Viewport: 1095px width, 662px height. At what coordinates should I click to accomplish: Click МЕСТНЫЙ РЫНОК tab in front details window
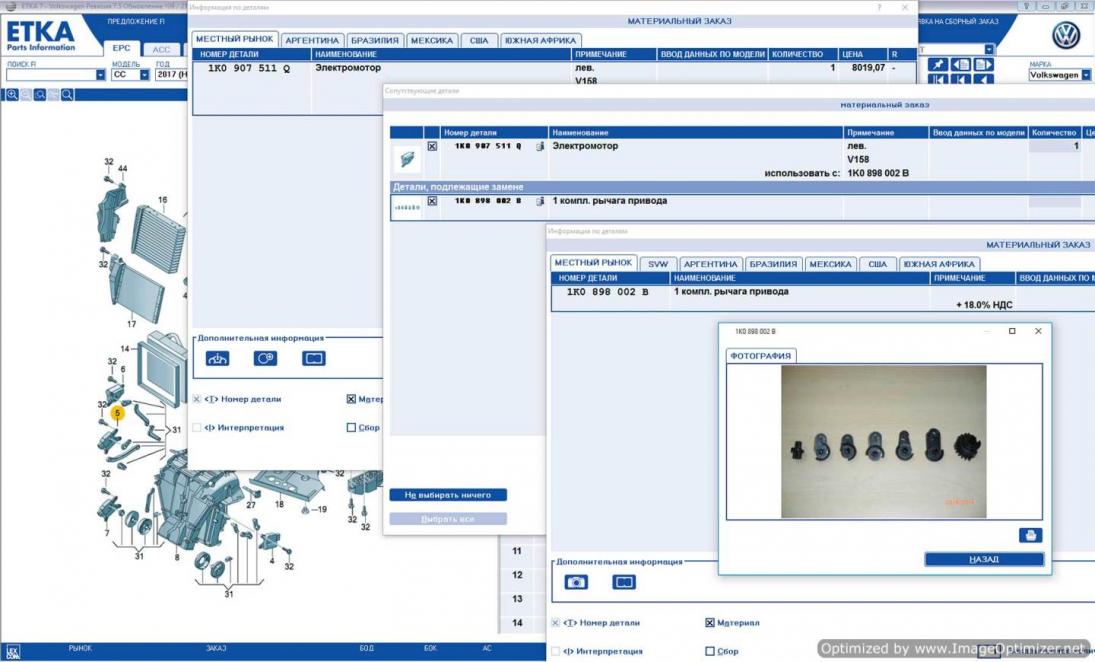[x=593, y=263]
